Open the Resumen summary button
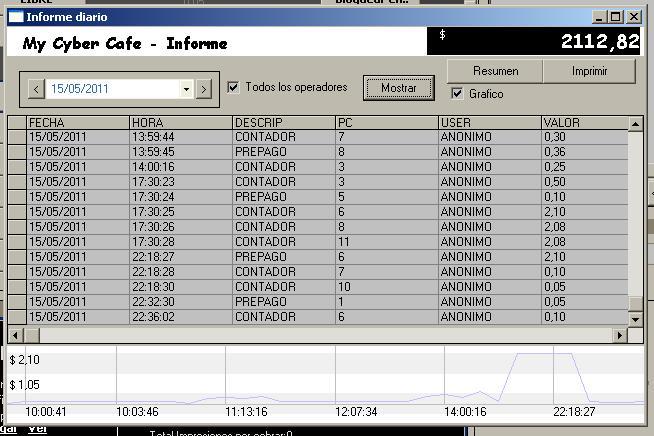This screenshot has width=654, height=436. pos(495,71)
